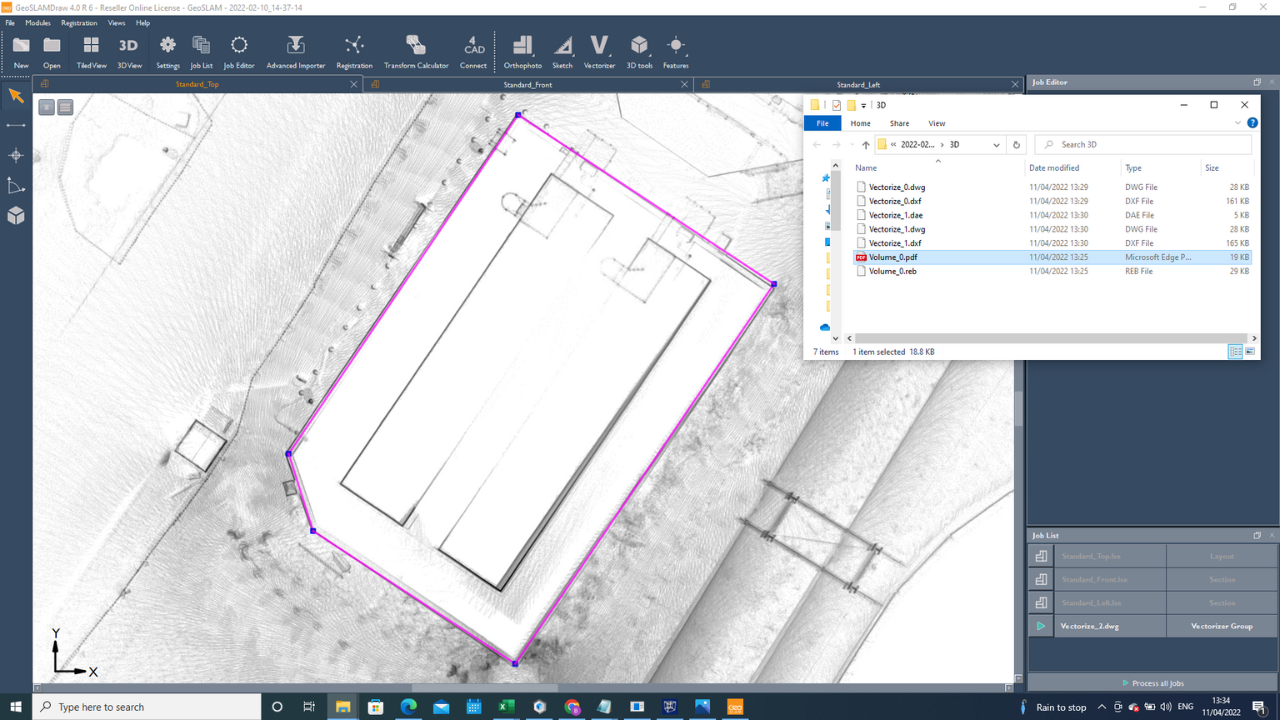
Task: Switch to TiledView layout
Action: pyautogui.click(x=91, y=51)
